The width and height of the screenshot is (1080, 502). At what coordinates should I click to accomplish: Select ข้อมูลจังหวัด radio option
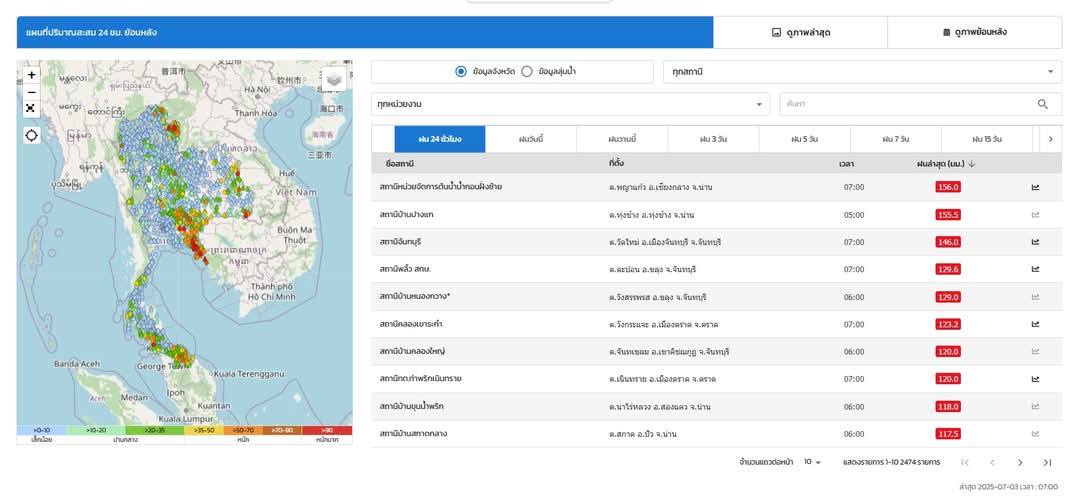[461, 72]
